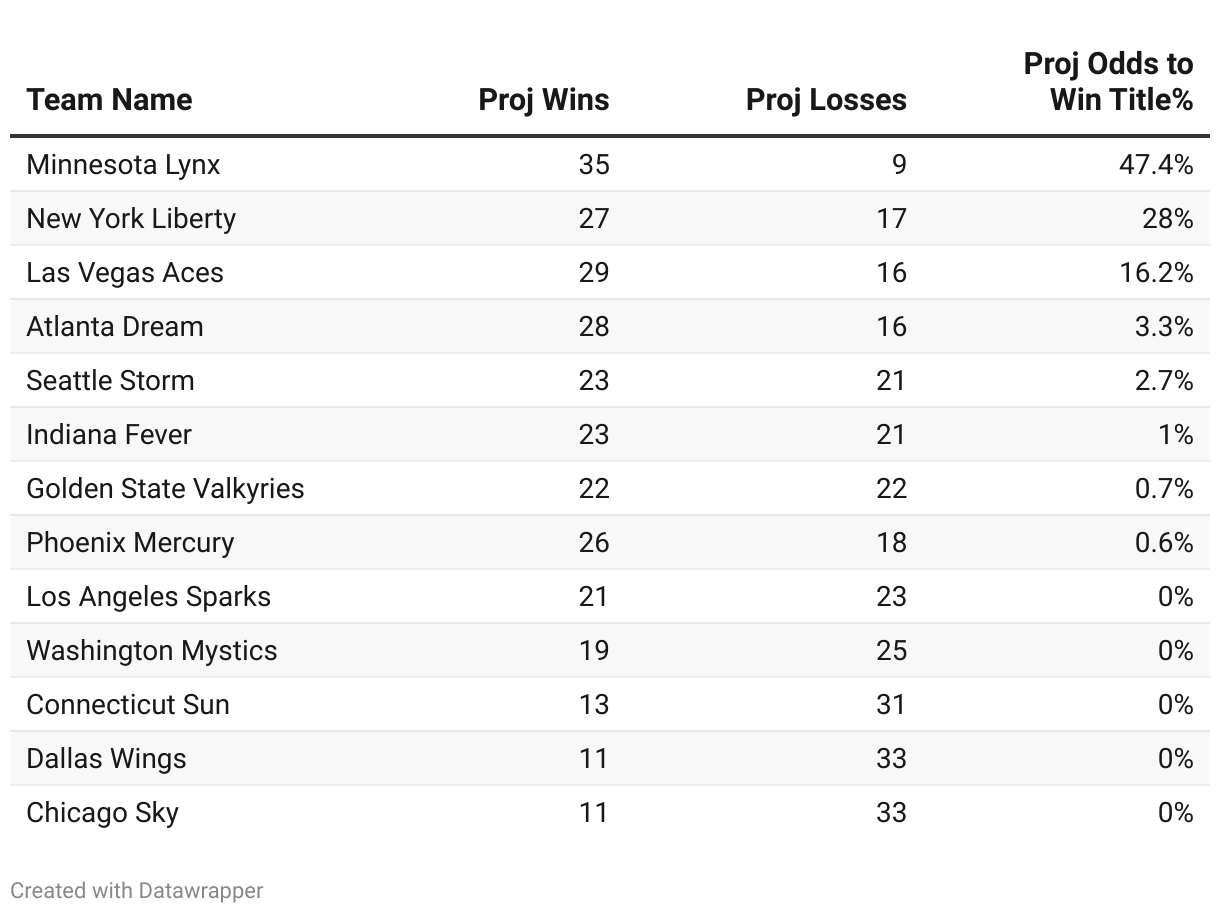Viewport: 1220px width, 914px height.
Task: Click the New York Liberty row label
Action: 131,218
